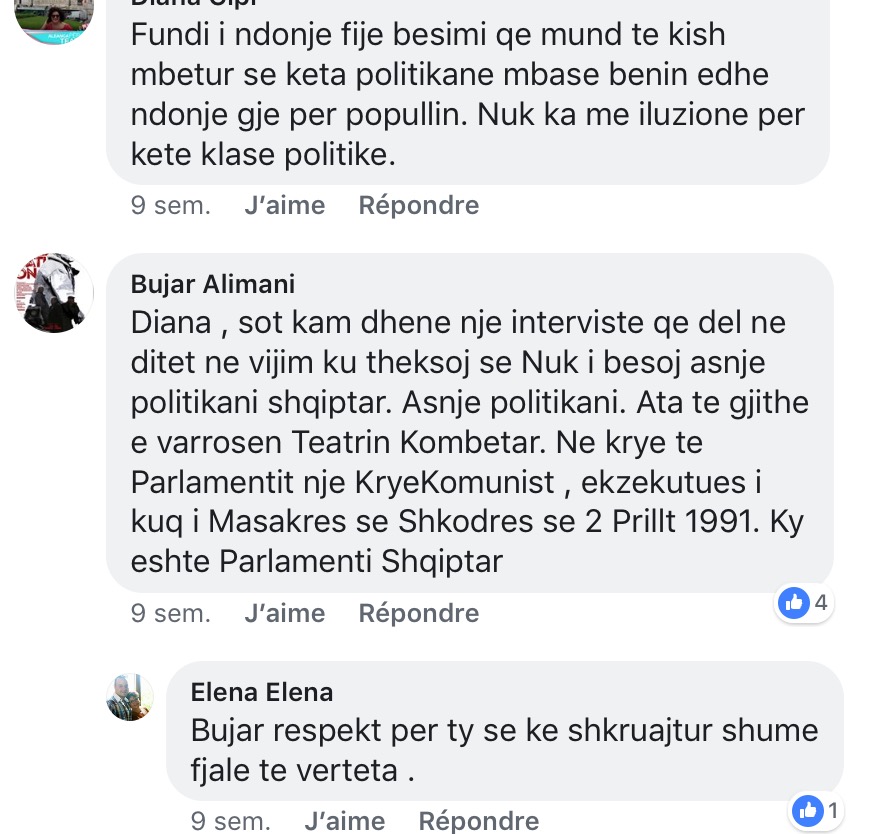The width and height of the screenshot is (889, 834).
Task: Click the '9 sem.' timestamp under Bujar Alimani's comment
Action: coord(171,613)
